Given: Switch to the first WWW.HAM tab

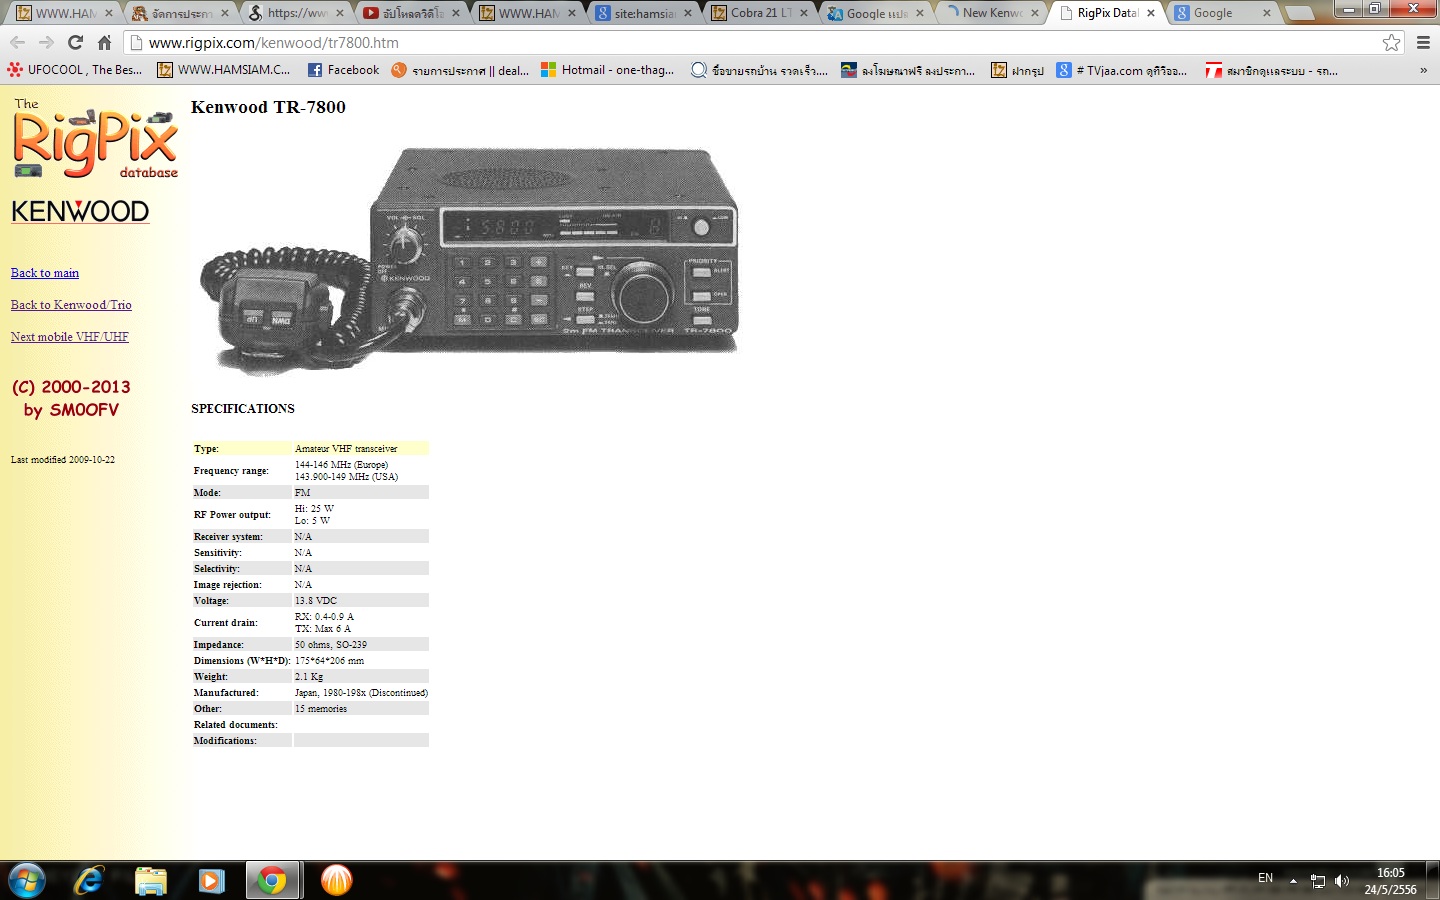Looking at the screenshot, I should pos(64,13).
